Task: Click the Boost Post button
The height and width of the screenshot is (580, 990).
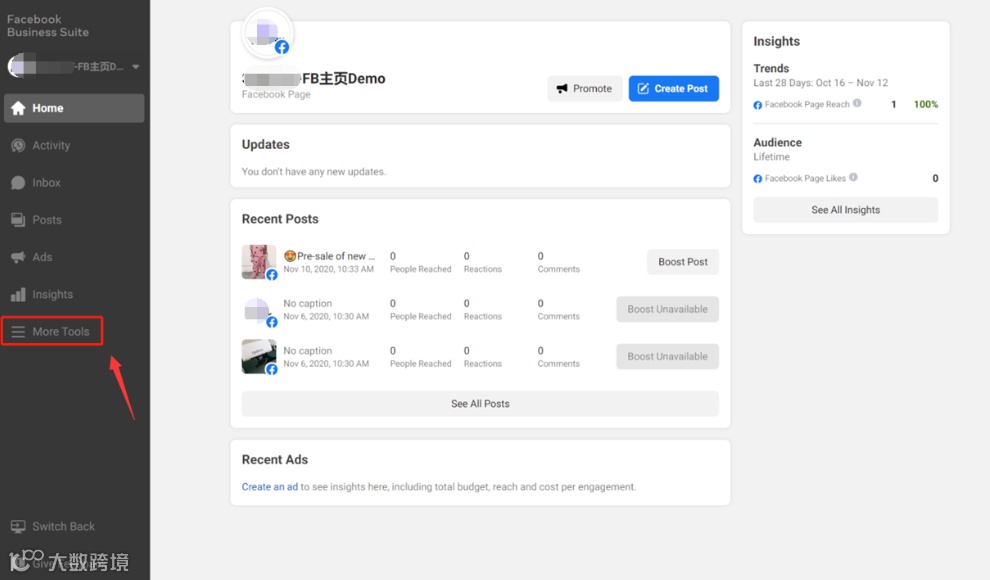Action: click(683, 262)
